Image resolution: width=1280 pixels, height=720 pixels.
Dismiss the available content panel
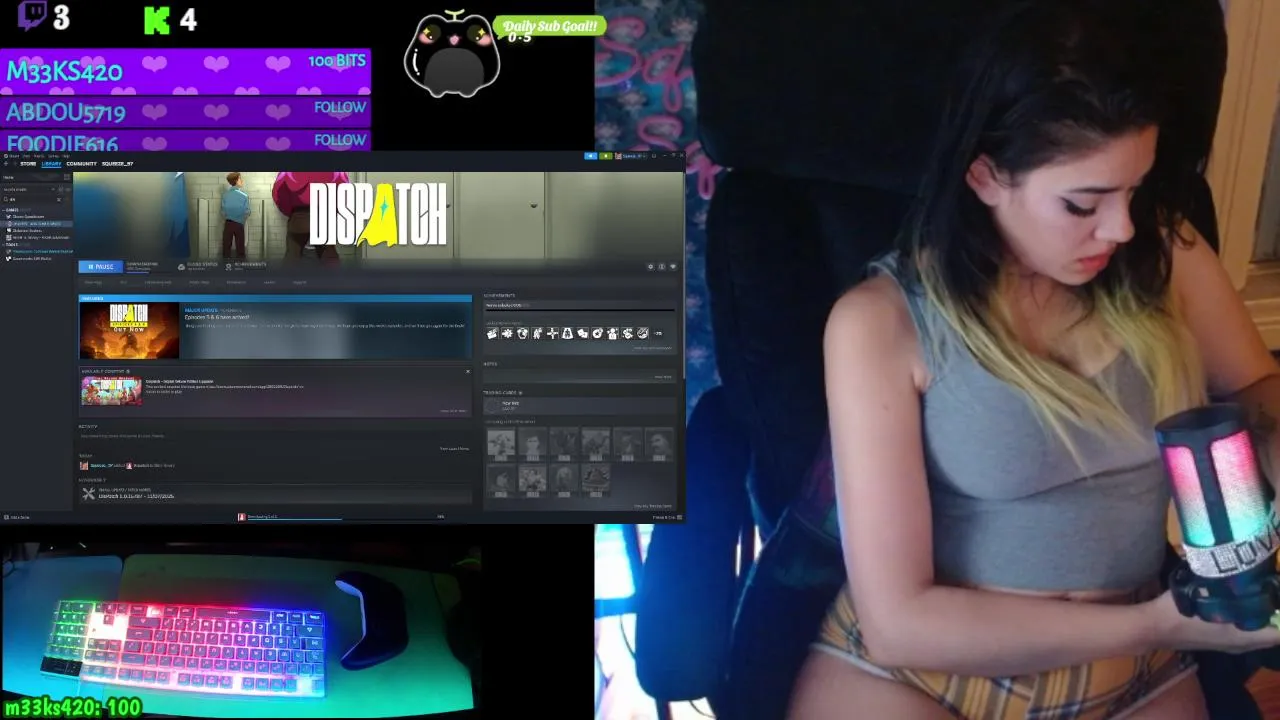pos(467,371)
